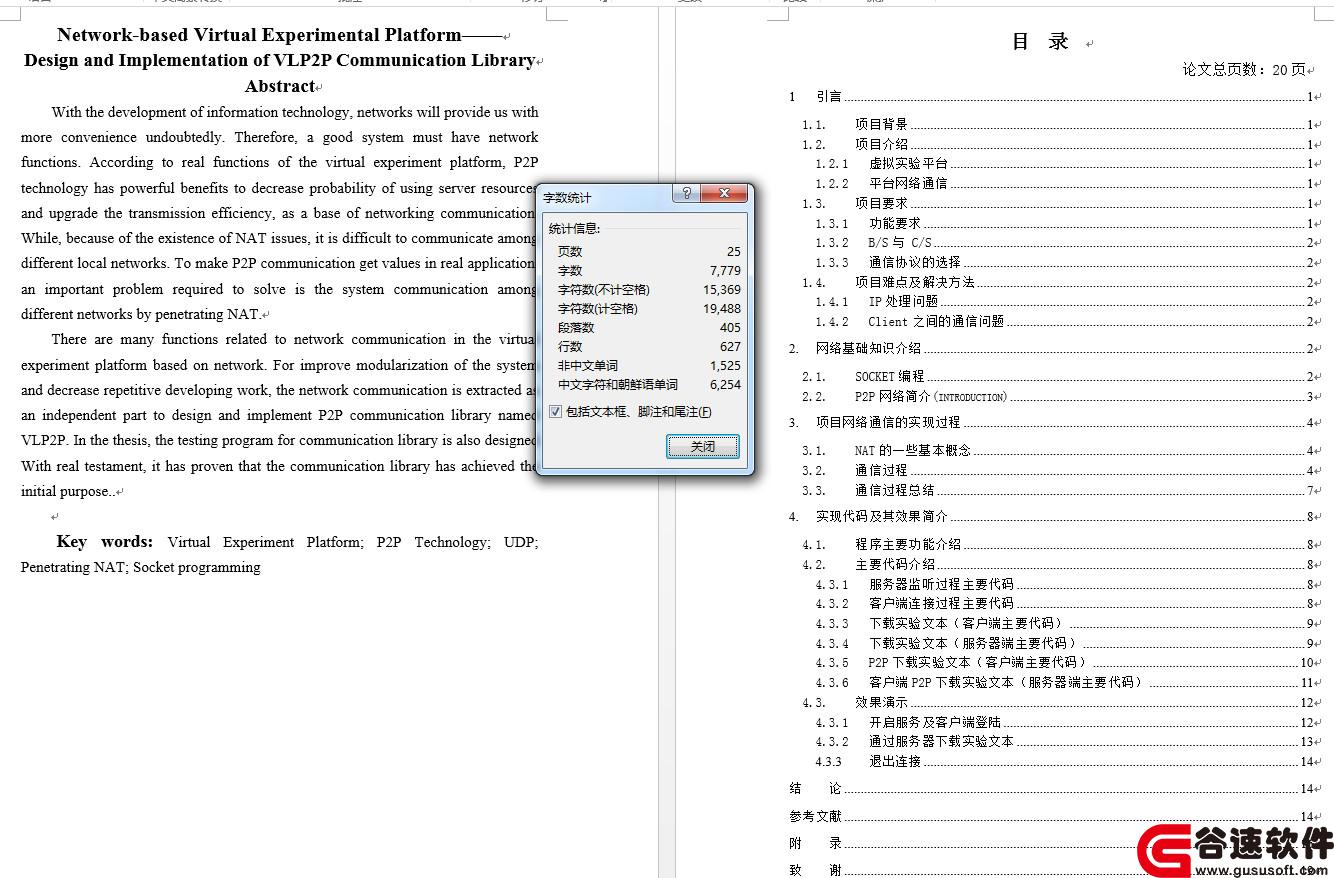Go to TOC entry 开启服务及客户端登陆
Viewport: 1334px width, 878px height.
(x=1064, y=722)
